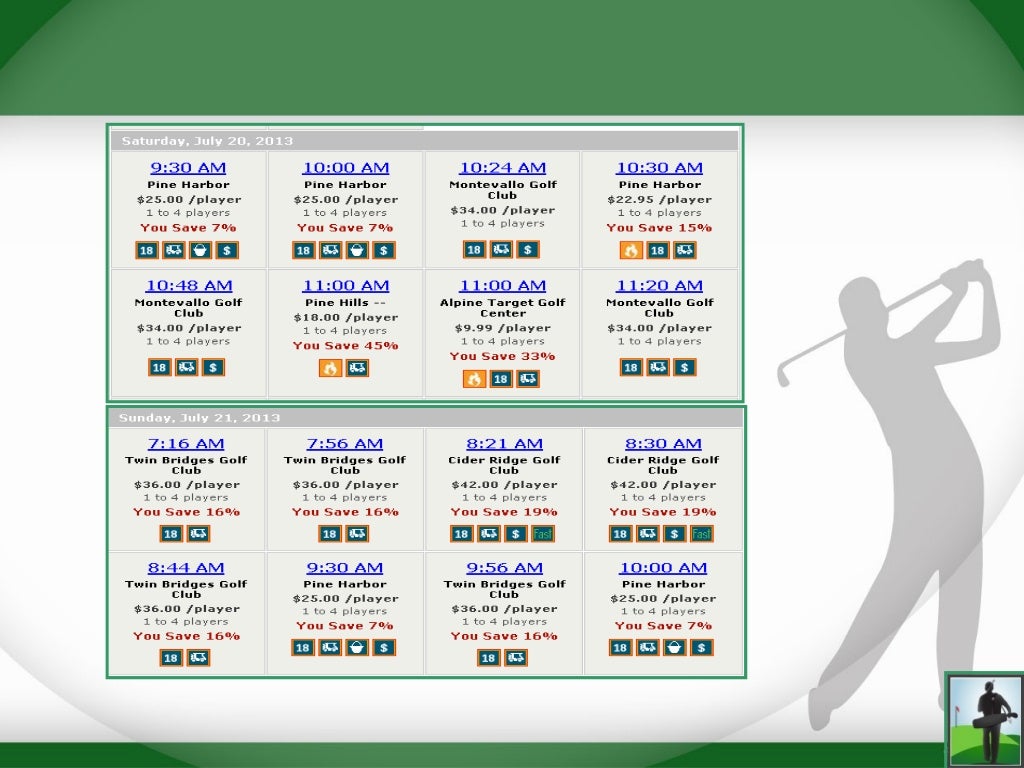Image resolution: width=1024 pixels, height=768 pixels.
Task: Click the 18-hole icon under Alpine Target Golf Center
Action: [x=501, y=379]
